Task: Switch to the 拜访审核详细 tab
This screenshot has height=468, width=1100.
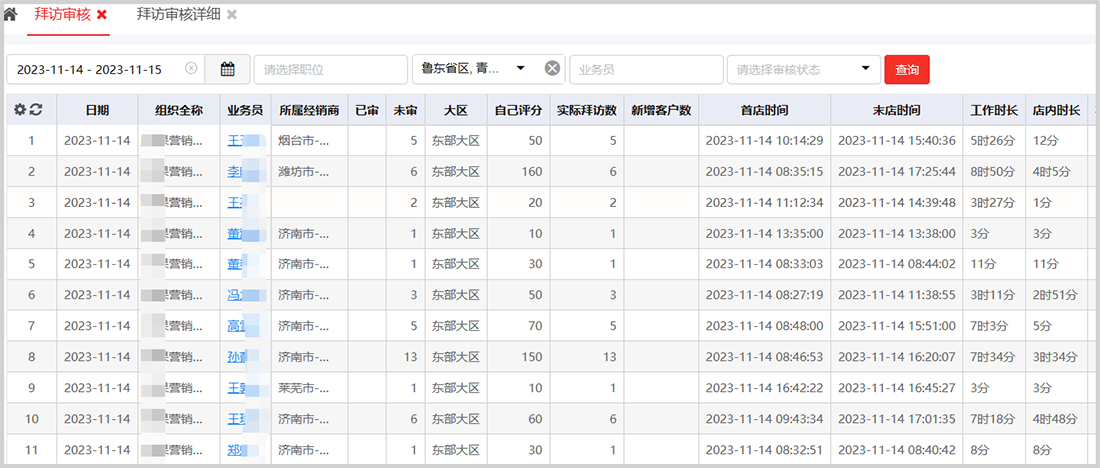Action: point(178,15)
